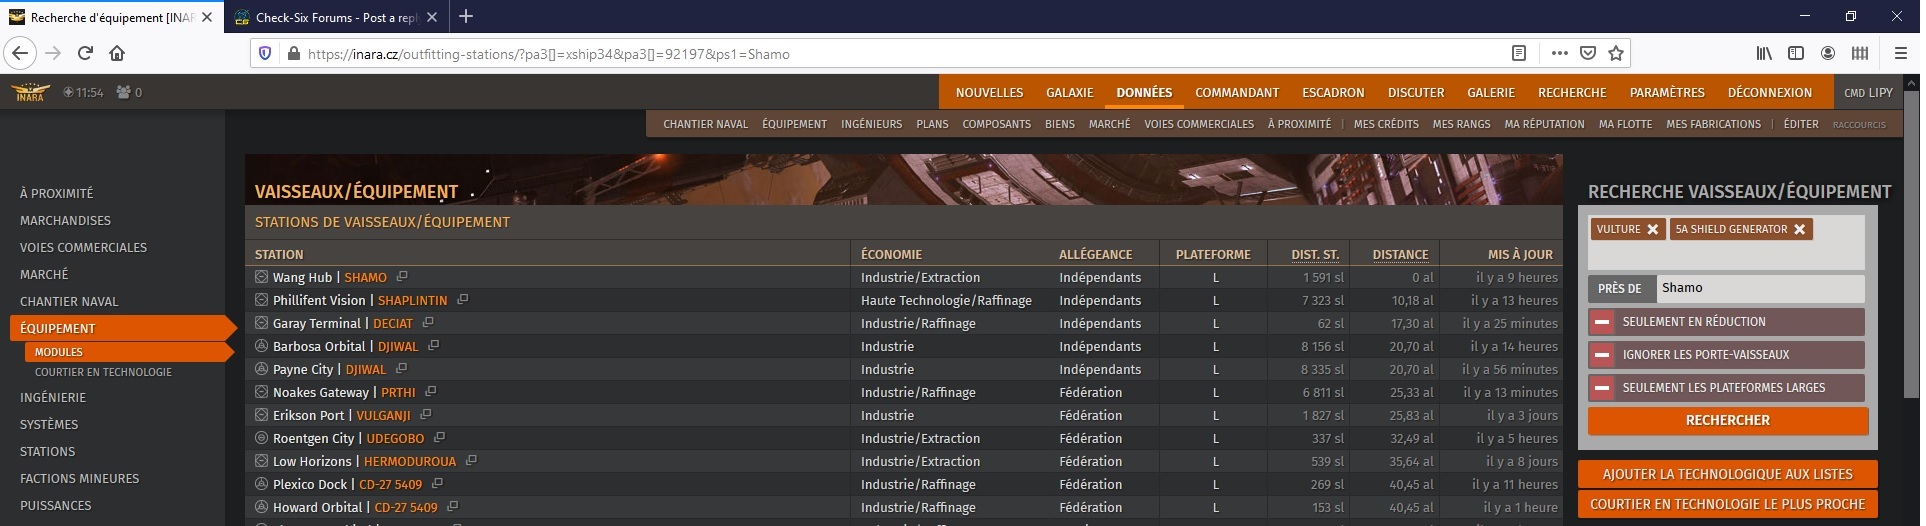
Task: Remove the 5A Shield Generator tag
Action: tap(1800, 229)
